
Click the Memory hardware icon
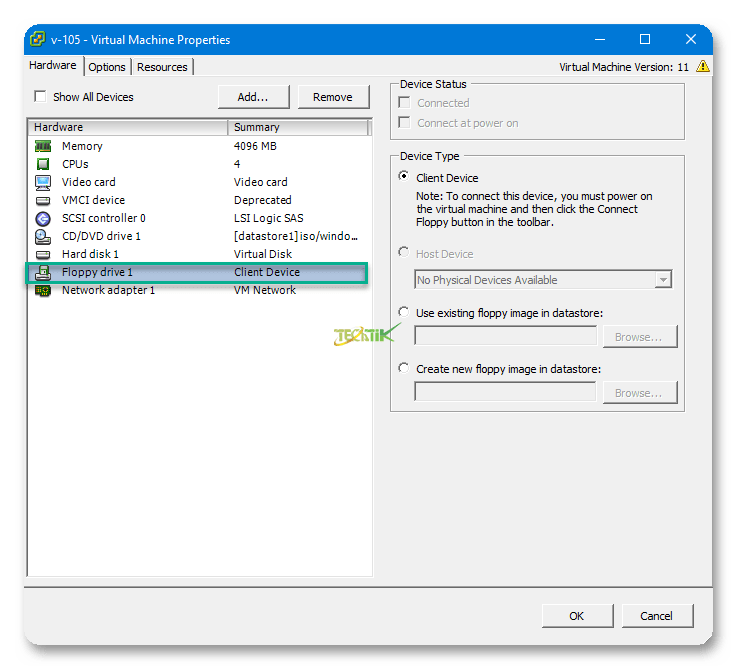(43, 146)
